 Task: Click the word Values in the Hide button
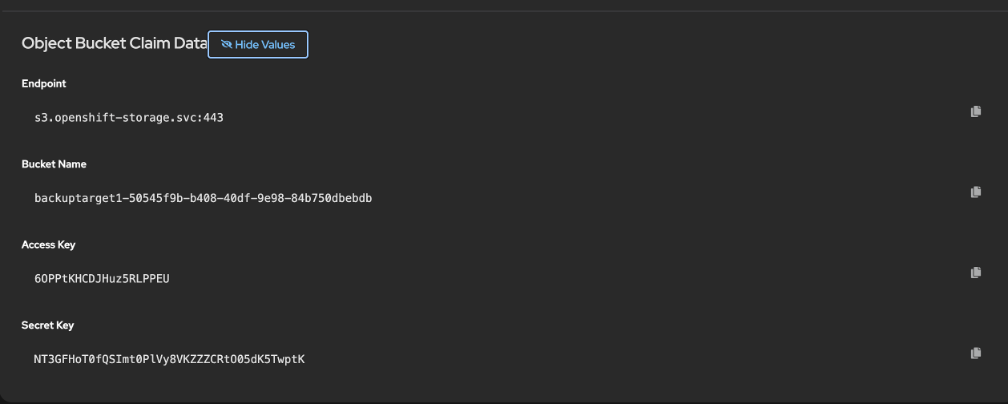tap(279, 45)
